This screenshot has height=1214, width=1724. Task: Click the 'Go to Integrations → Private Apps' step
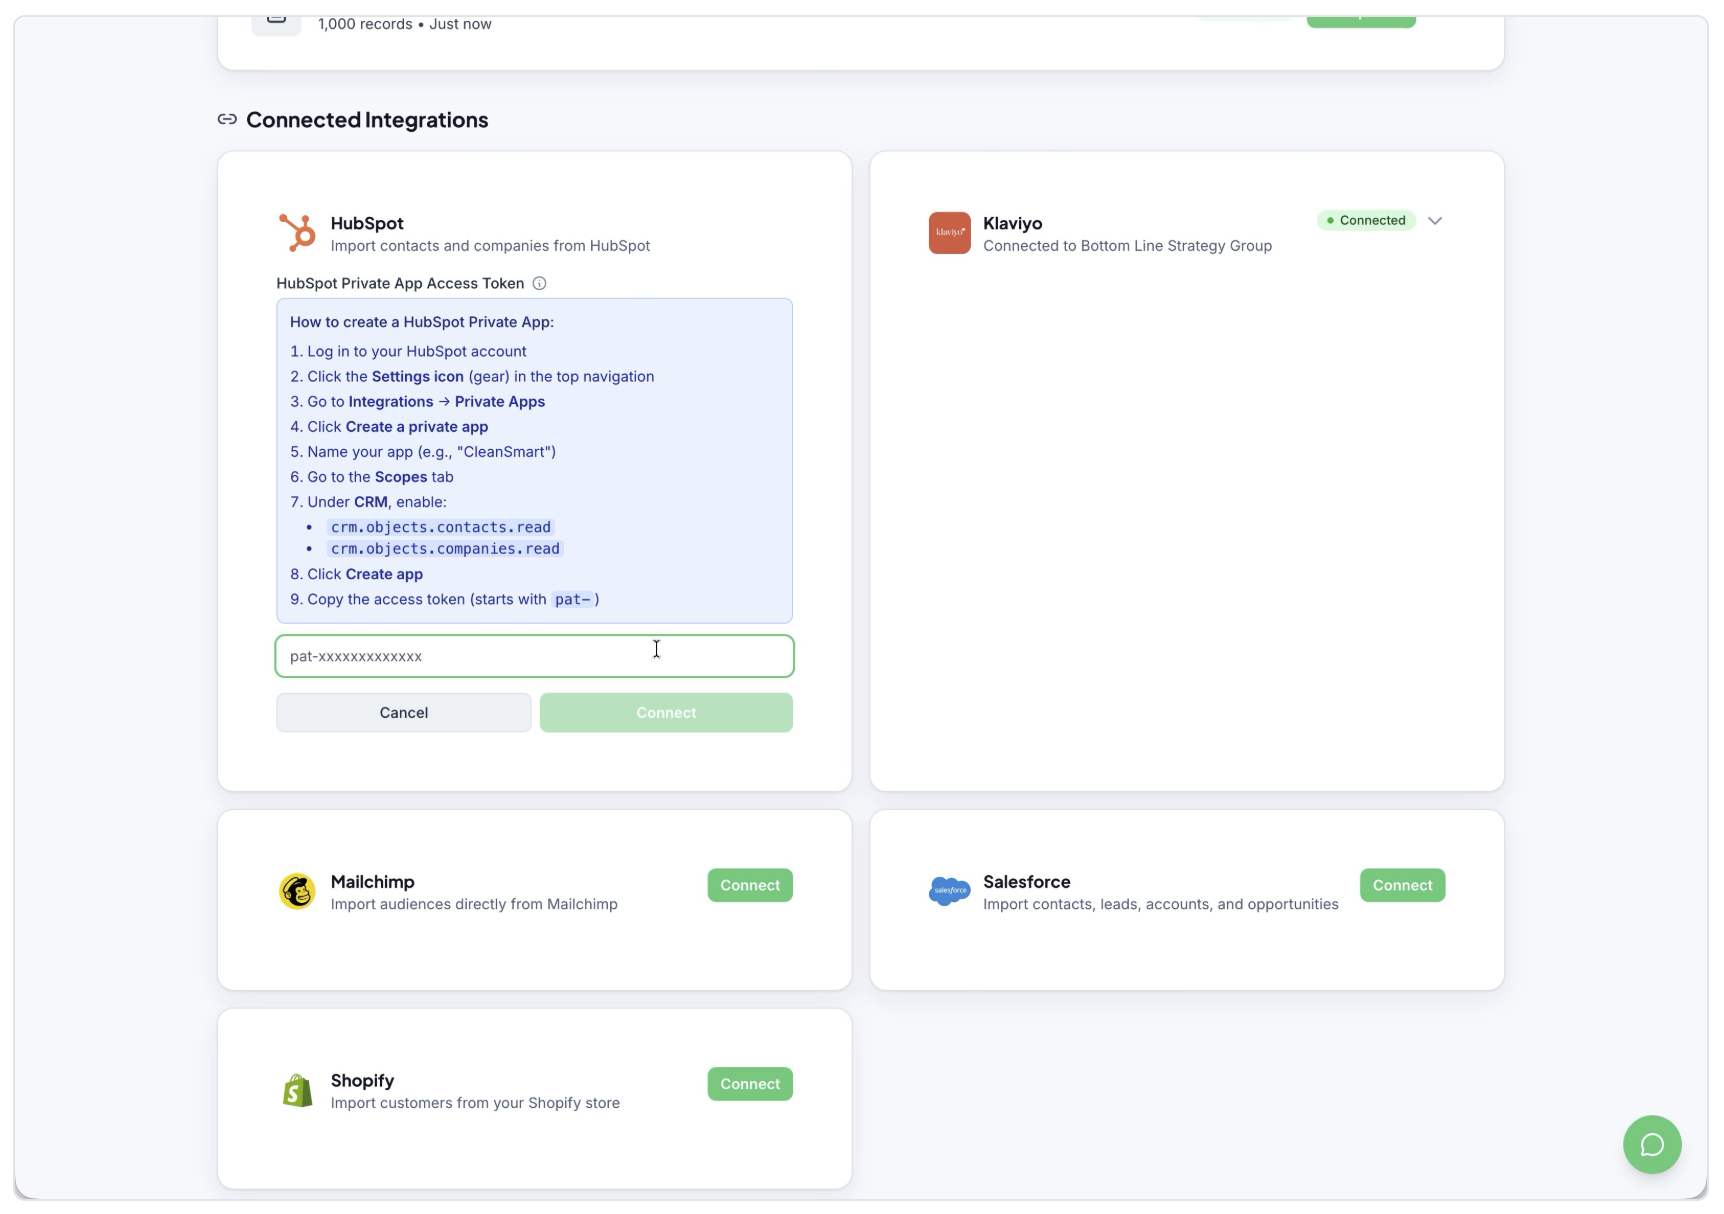pyautogui.click(x=418, y=402)
